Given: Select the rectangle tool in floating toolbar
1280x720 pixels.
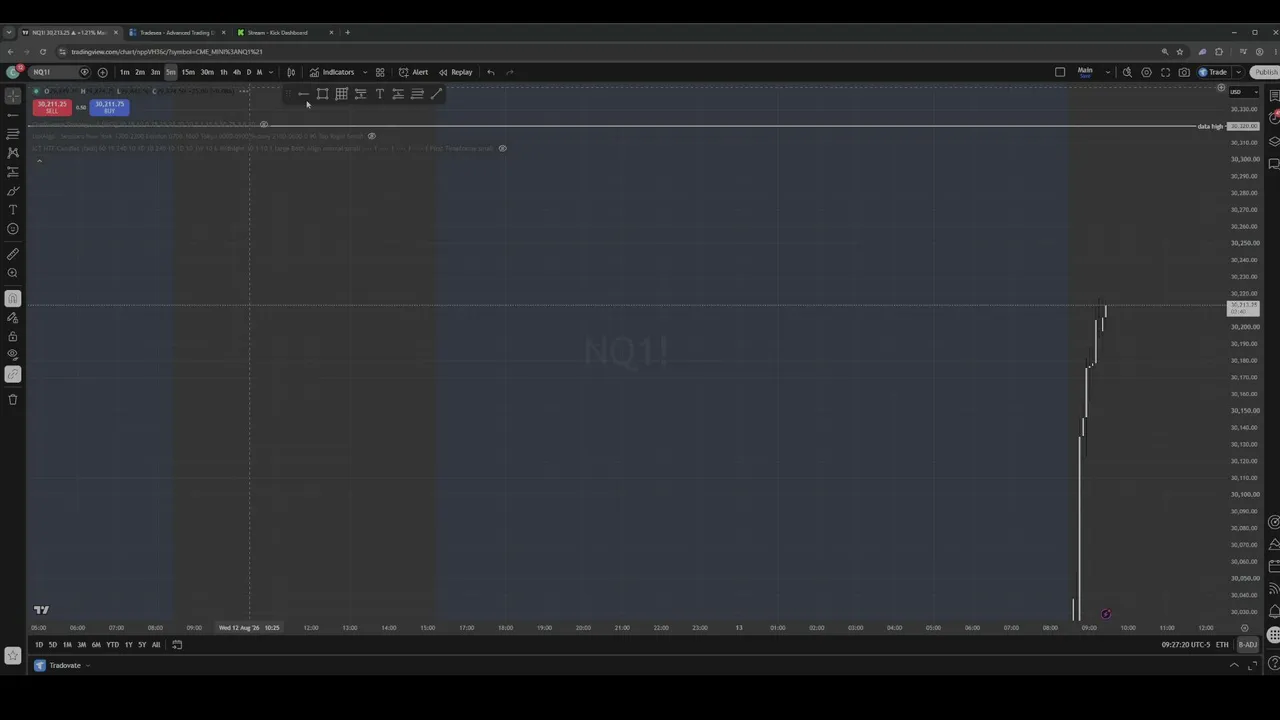Looking at the screenshot, I should click(322, 94).
